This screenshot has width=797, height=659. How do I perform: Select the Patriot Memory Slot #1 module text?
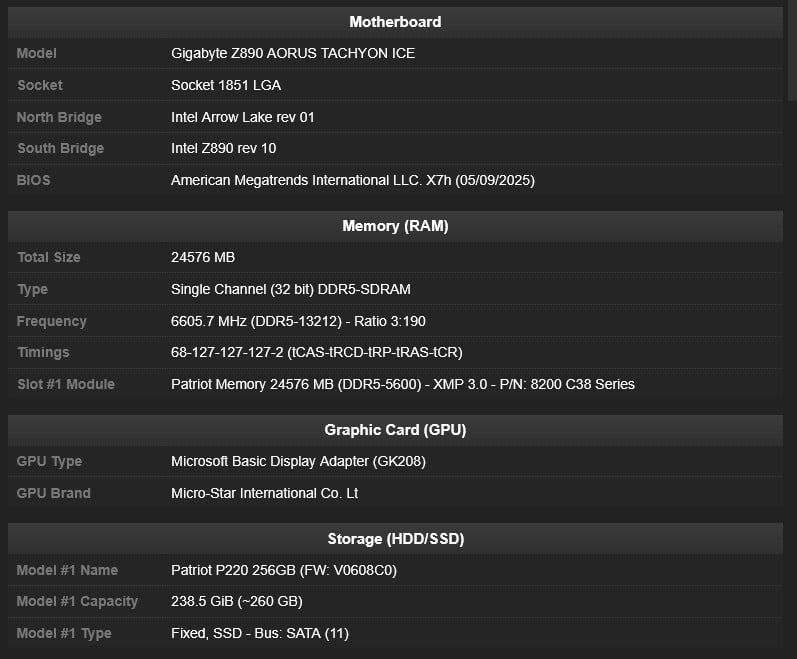(x=403, y=384)
